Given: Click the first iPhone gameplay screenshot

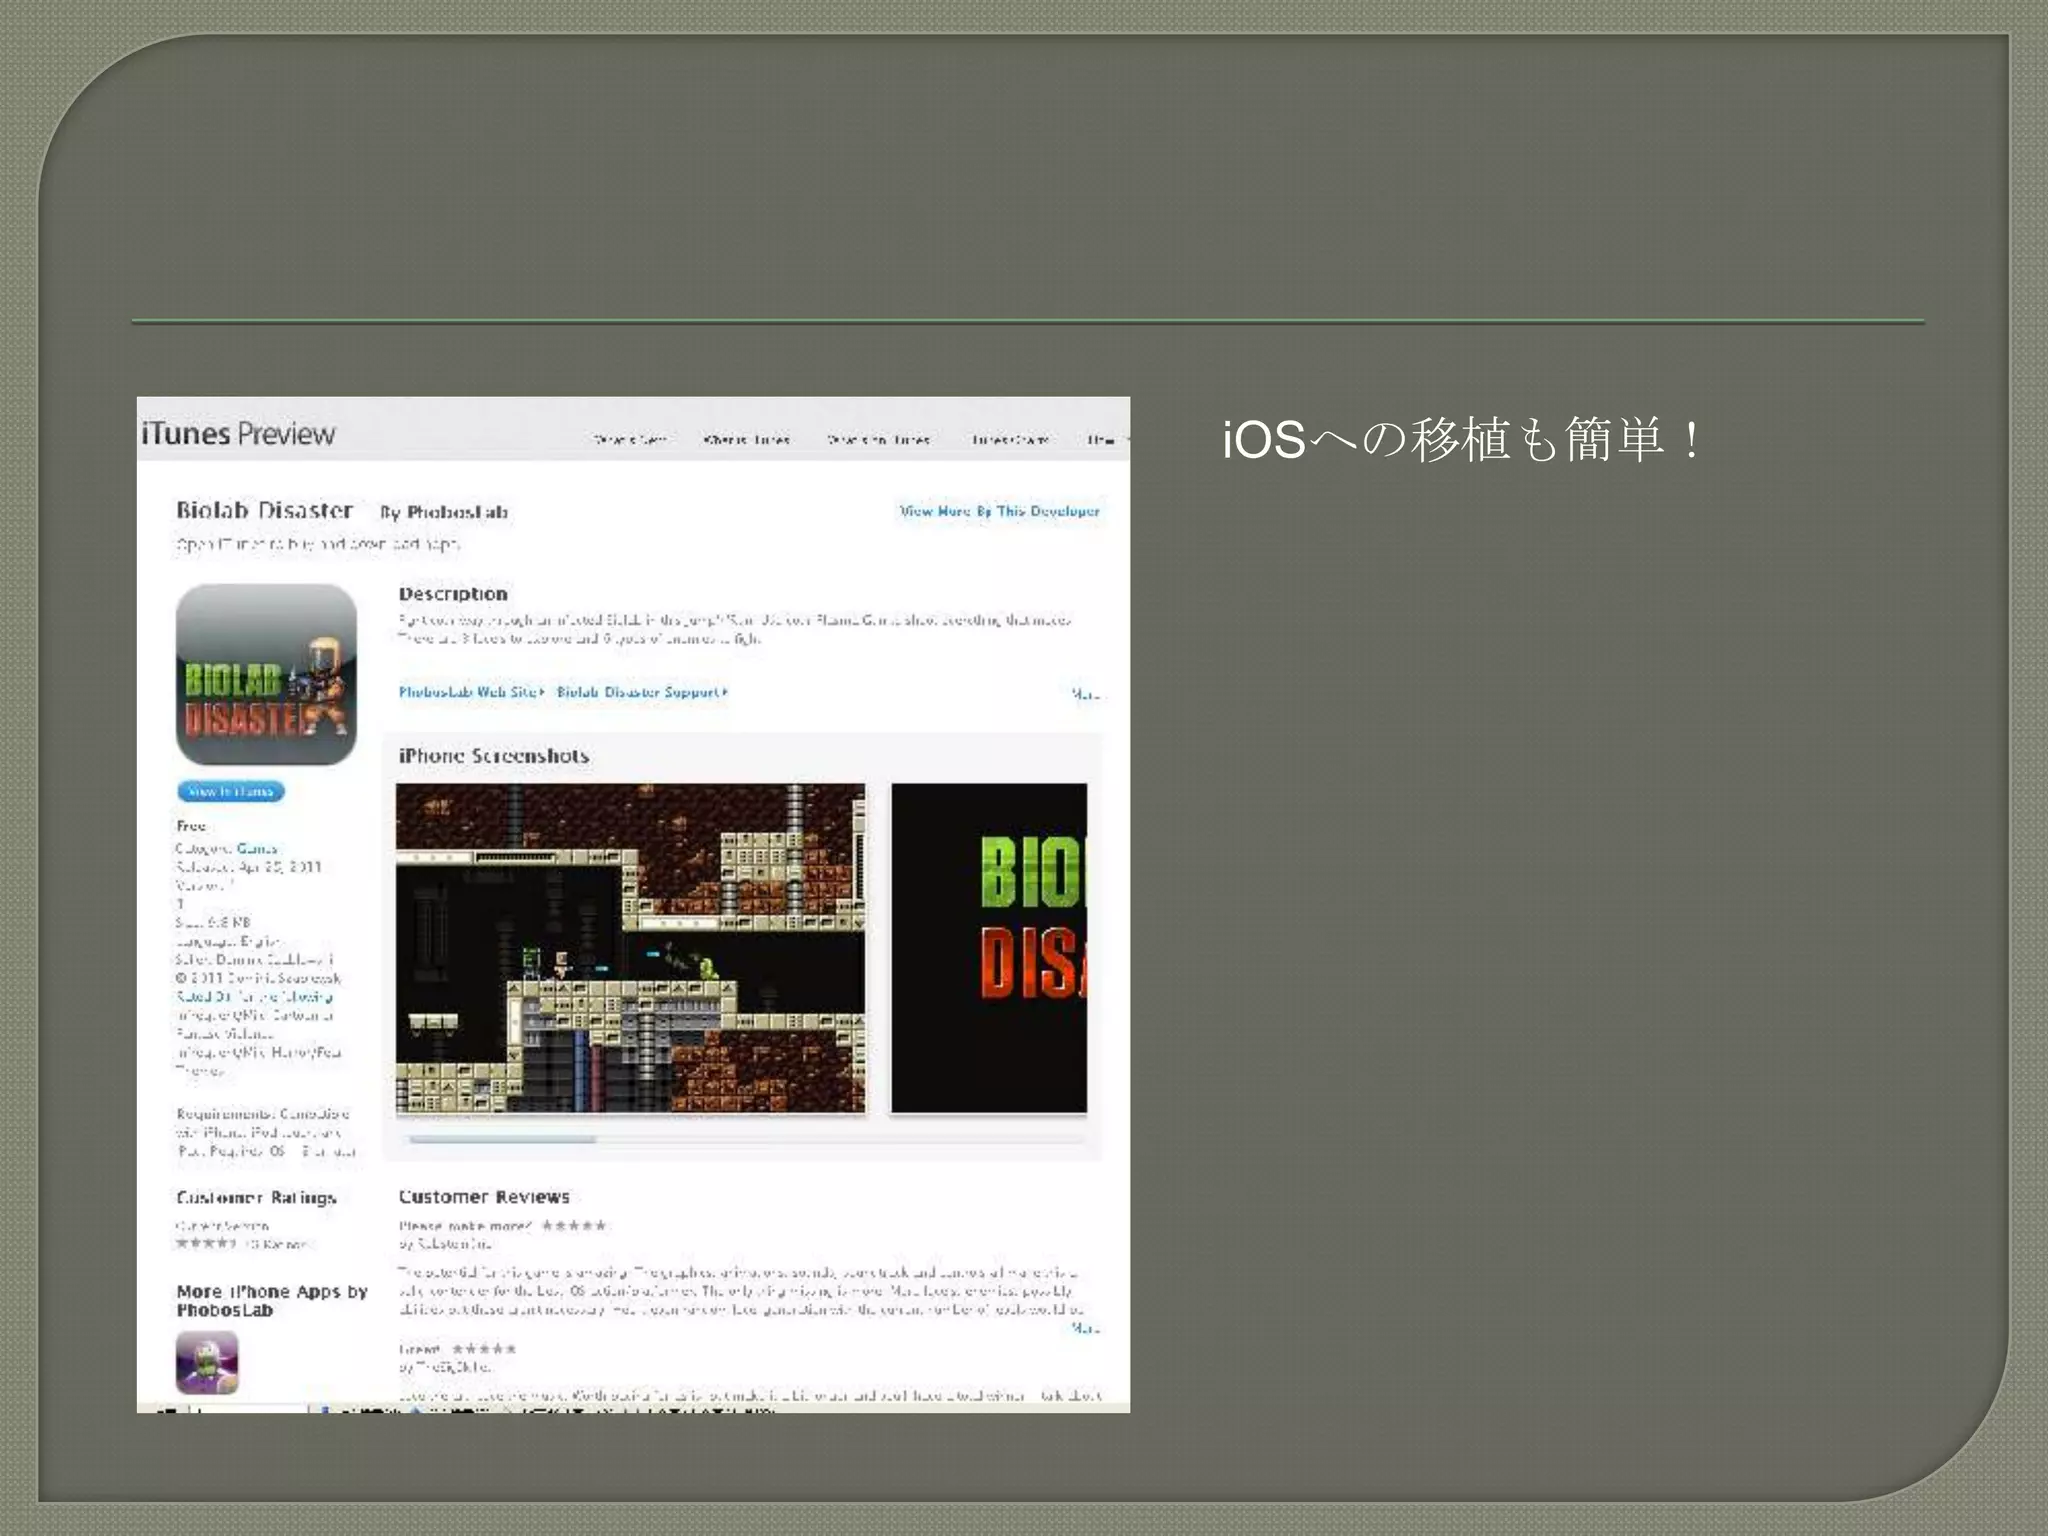Looking at the screenshot, I should click(630, 948).
